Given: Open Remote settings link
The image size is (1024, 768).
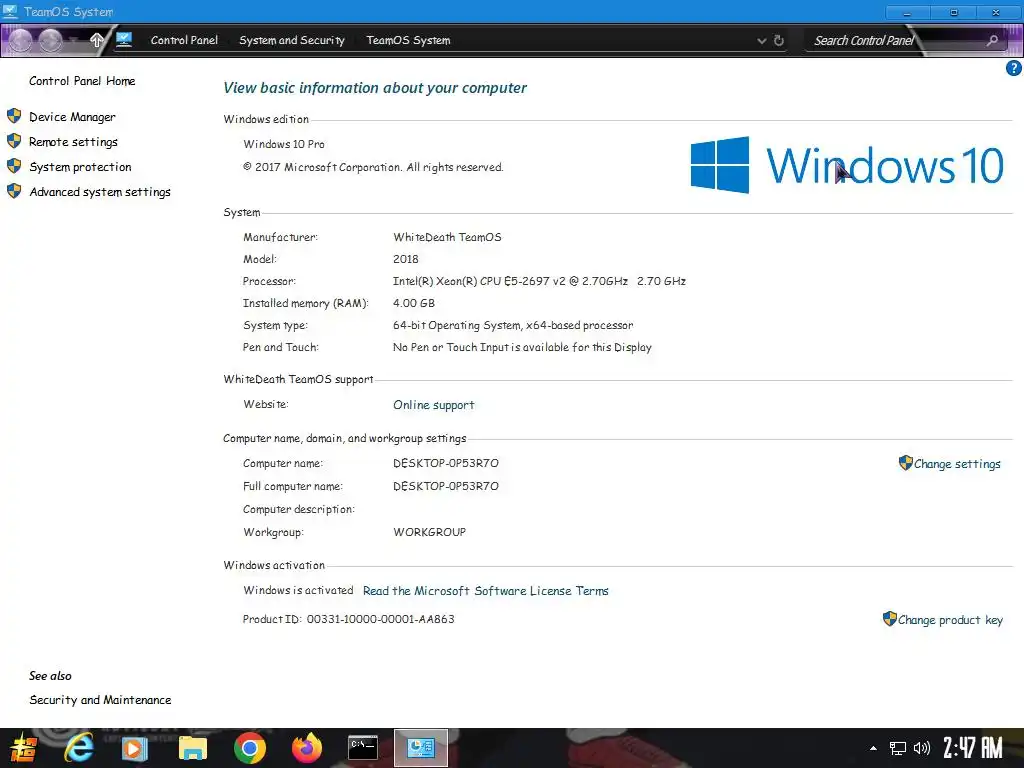Looking at the screenshot, I should tap(73, 142).
